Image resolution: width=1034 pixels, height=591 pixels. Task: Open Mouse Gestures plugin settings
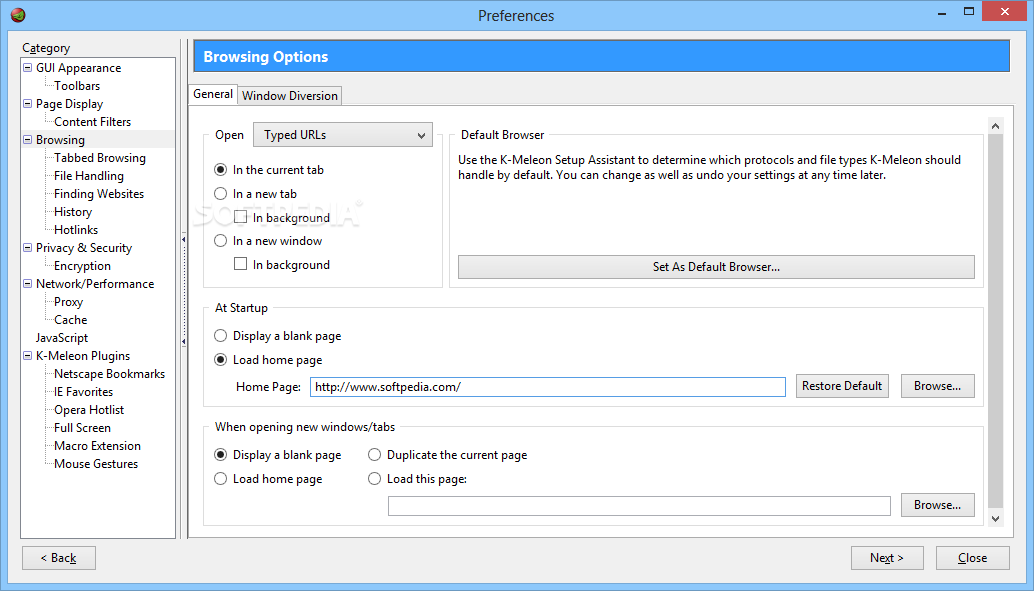coord(96,464)
